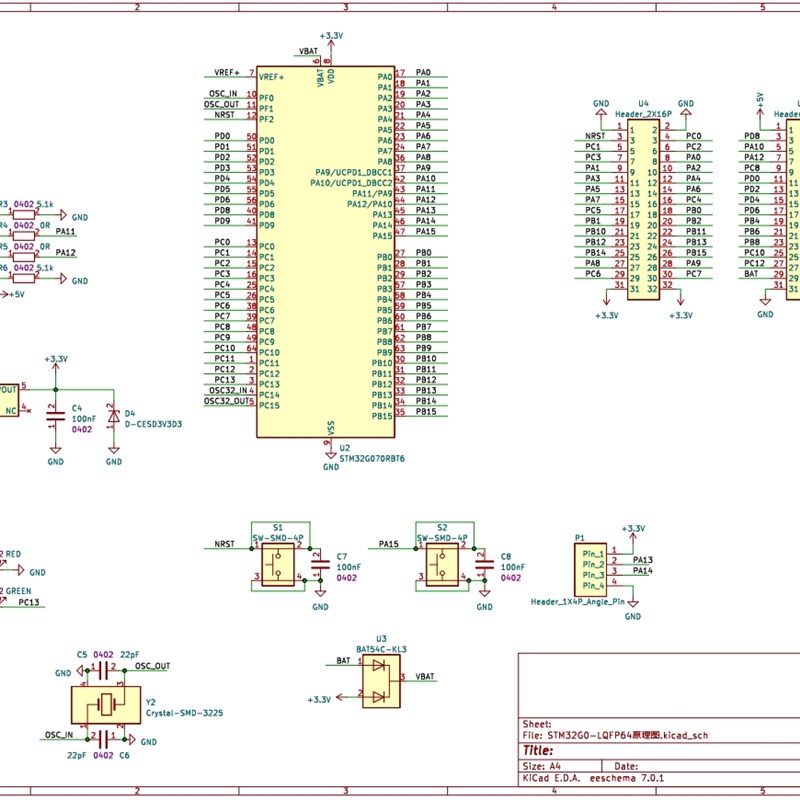The image size is (800, 800).
Task: Click the PA11/PA9 pin name
Action: (372, 193)
